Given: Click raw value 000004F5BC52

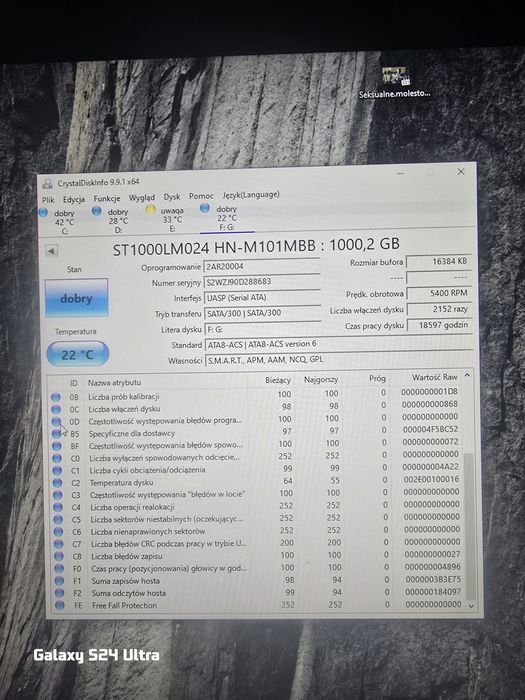Looking at the screenshot, I should 430,429.
